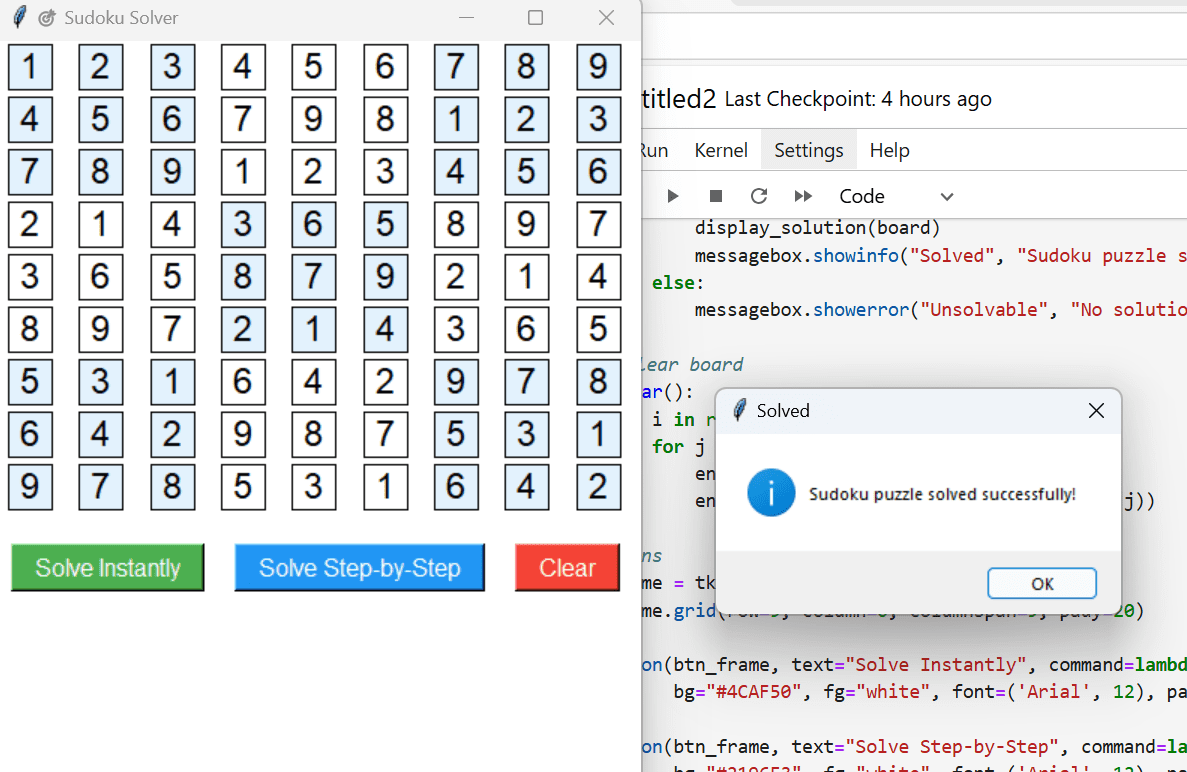Click the info icon in the Solved dialog

click(770, 491)
